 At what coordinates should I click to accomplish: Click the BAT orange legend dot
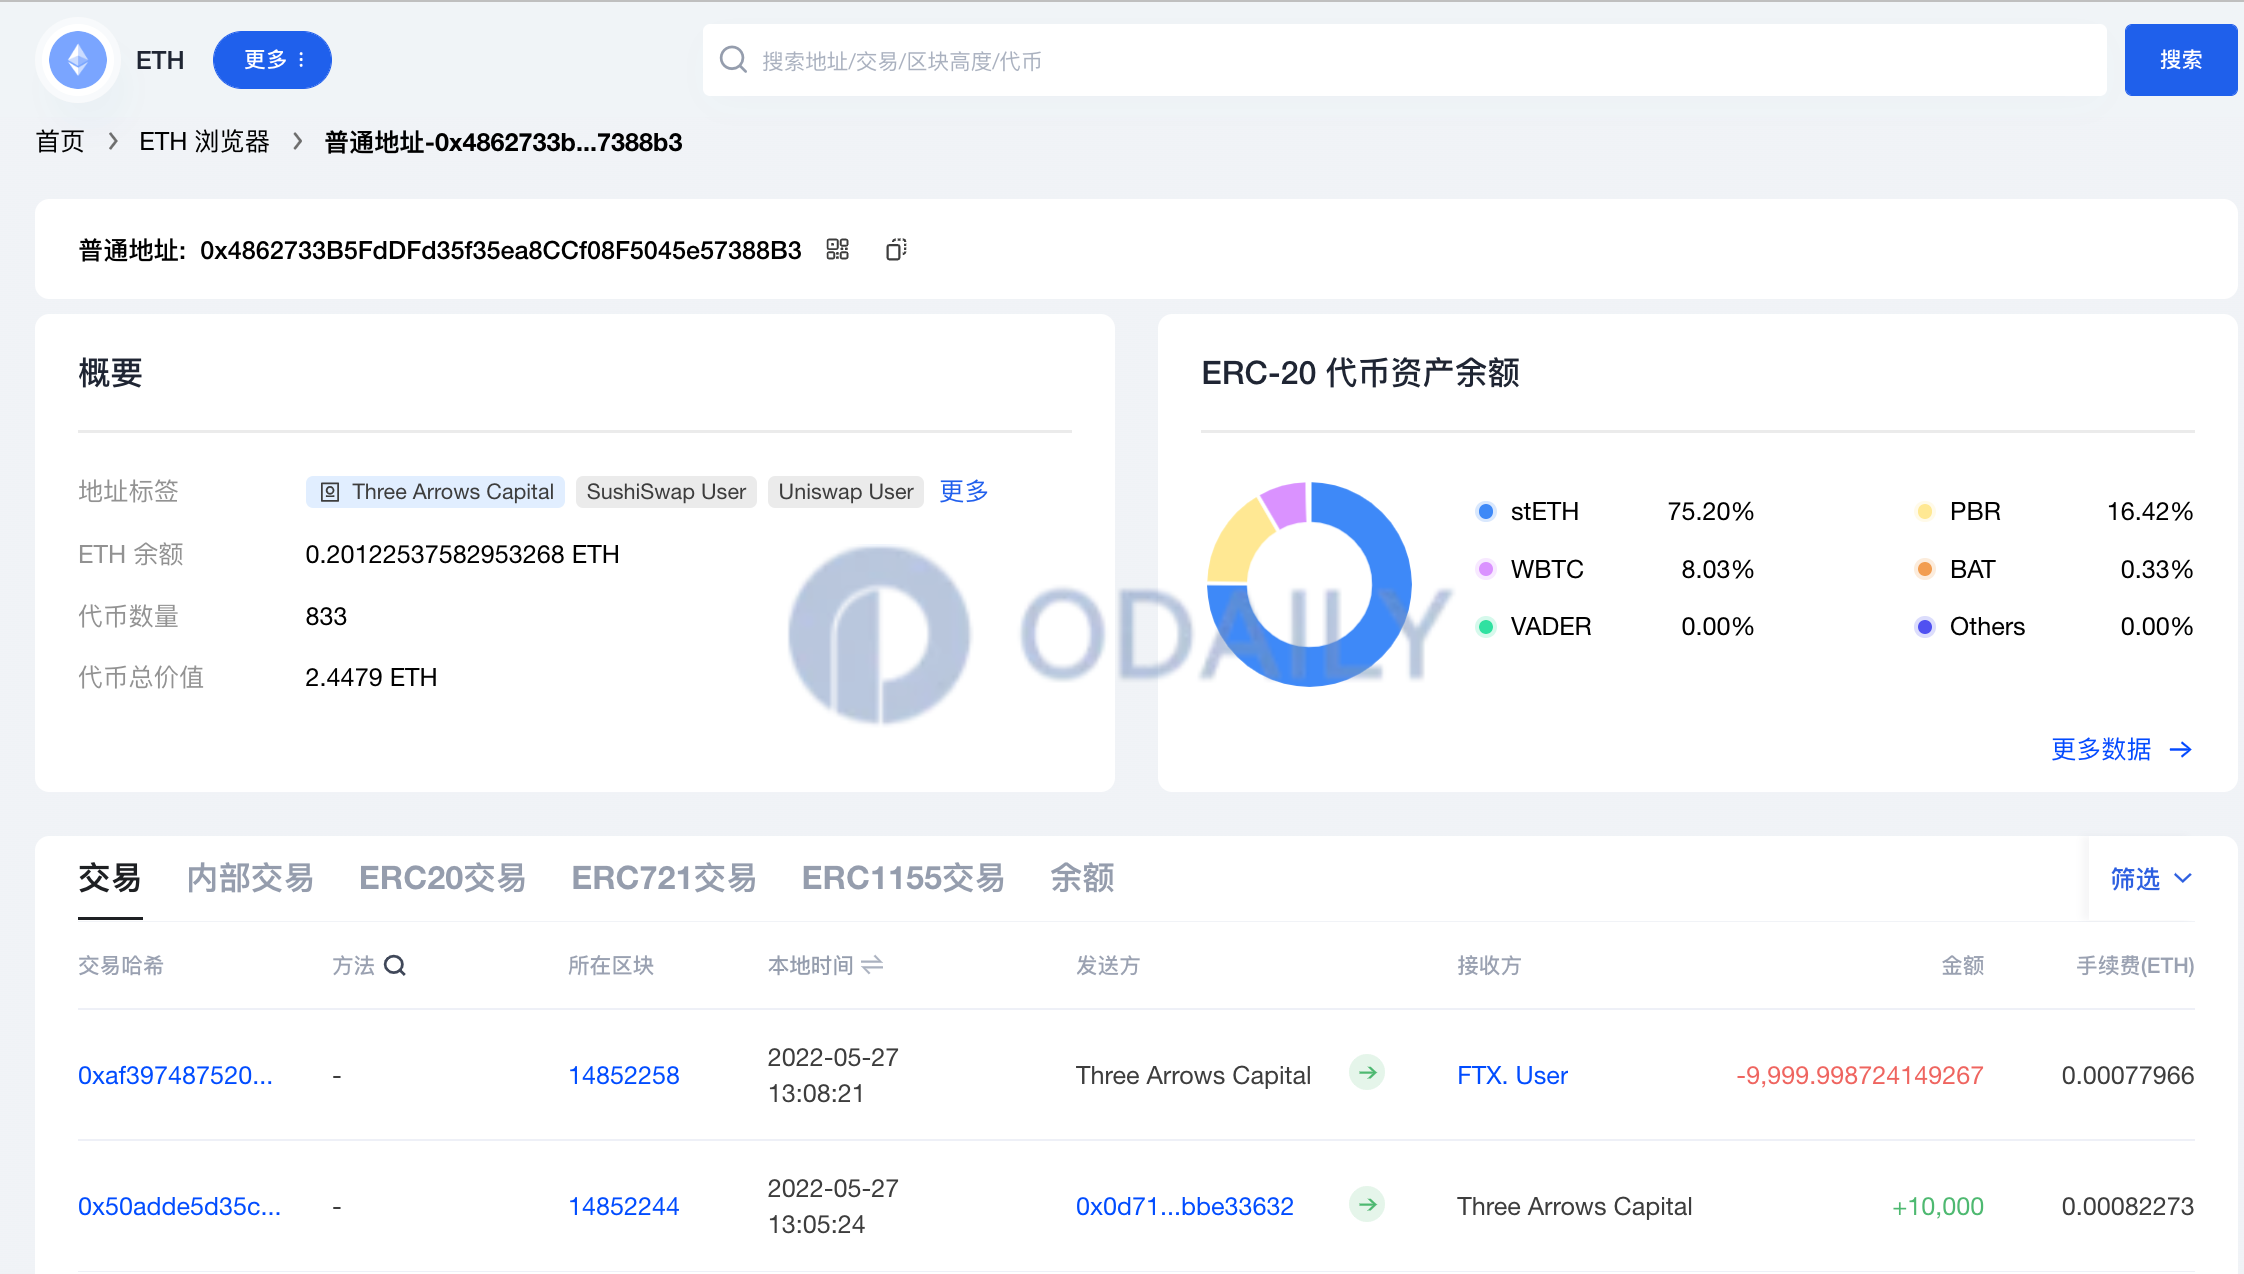coord(1925,569)
